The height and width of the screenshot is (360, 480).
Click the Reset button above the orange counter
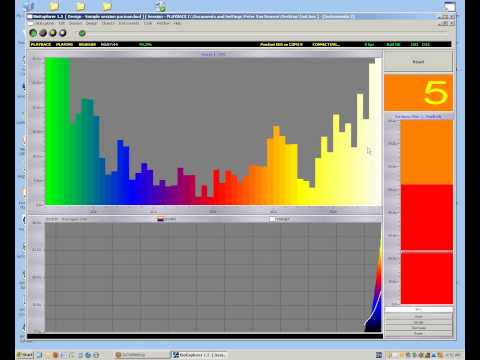[418, 62]
